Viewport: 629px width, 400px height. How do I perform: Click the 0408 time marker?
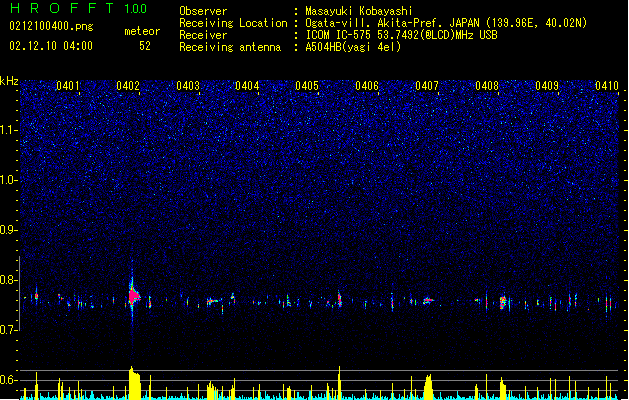click(x=487, y=85)
